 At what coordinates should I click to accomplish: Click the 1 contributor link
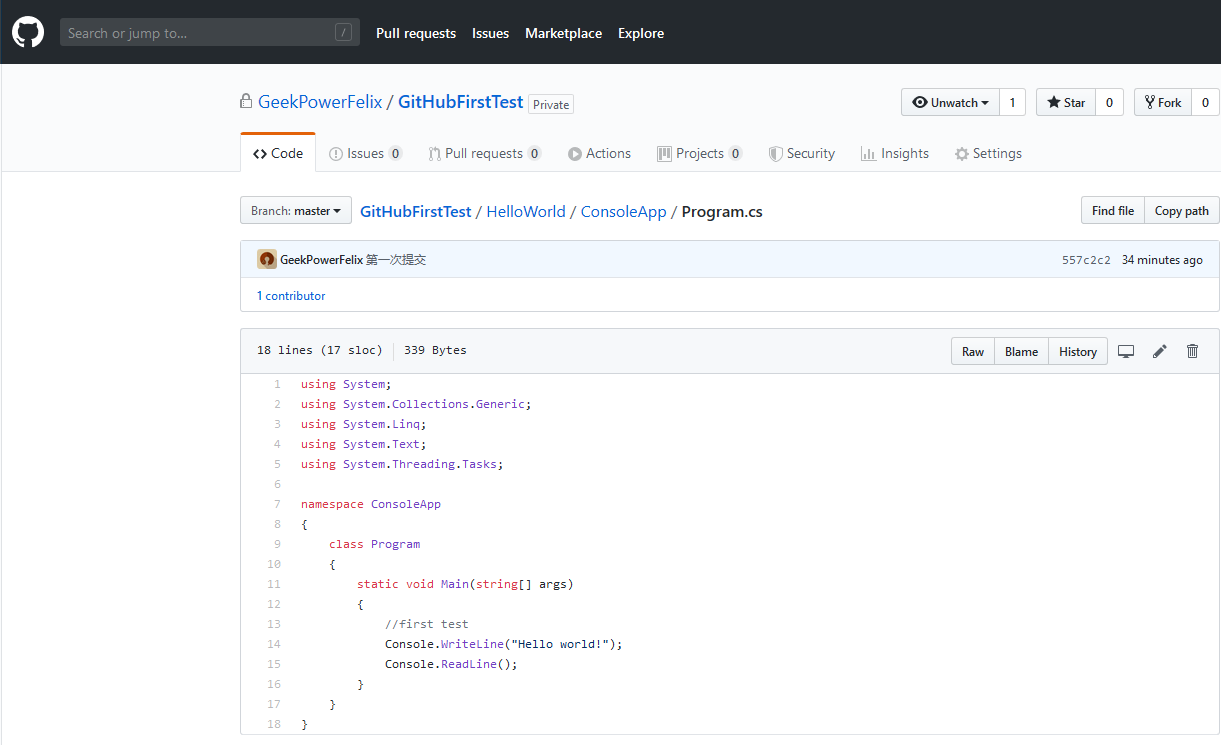click(x=291, y=296)
